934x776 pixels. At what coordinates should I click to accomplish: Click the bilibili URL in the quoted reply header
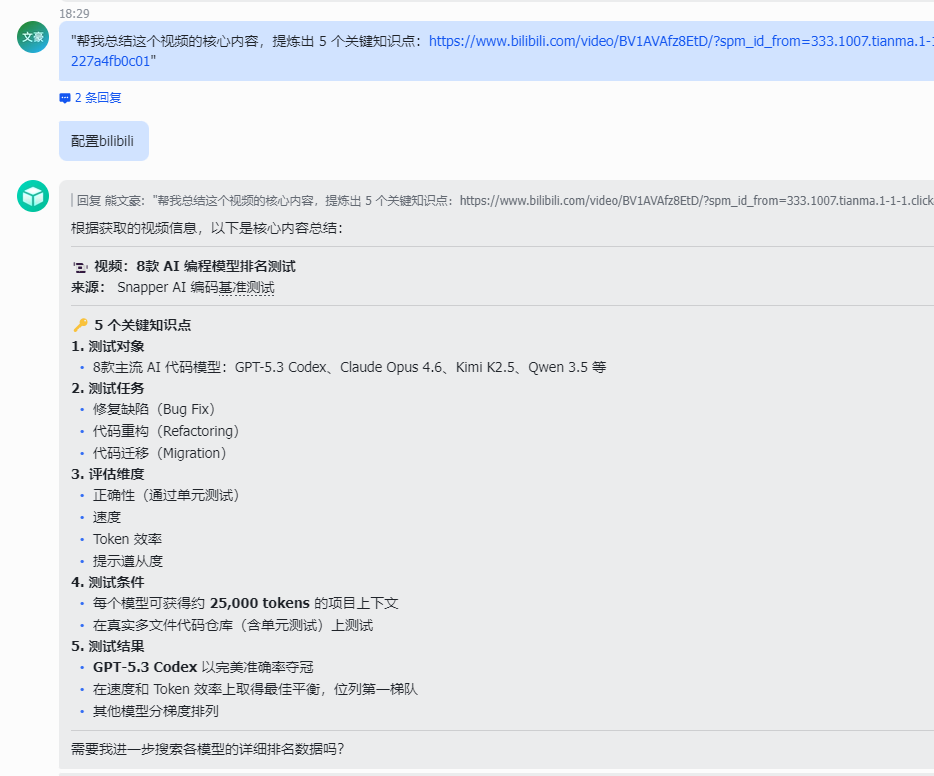click(x=660, y=199)
